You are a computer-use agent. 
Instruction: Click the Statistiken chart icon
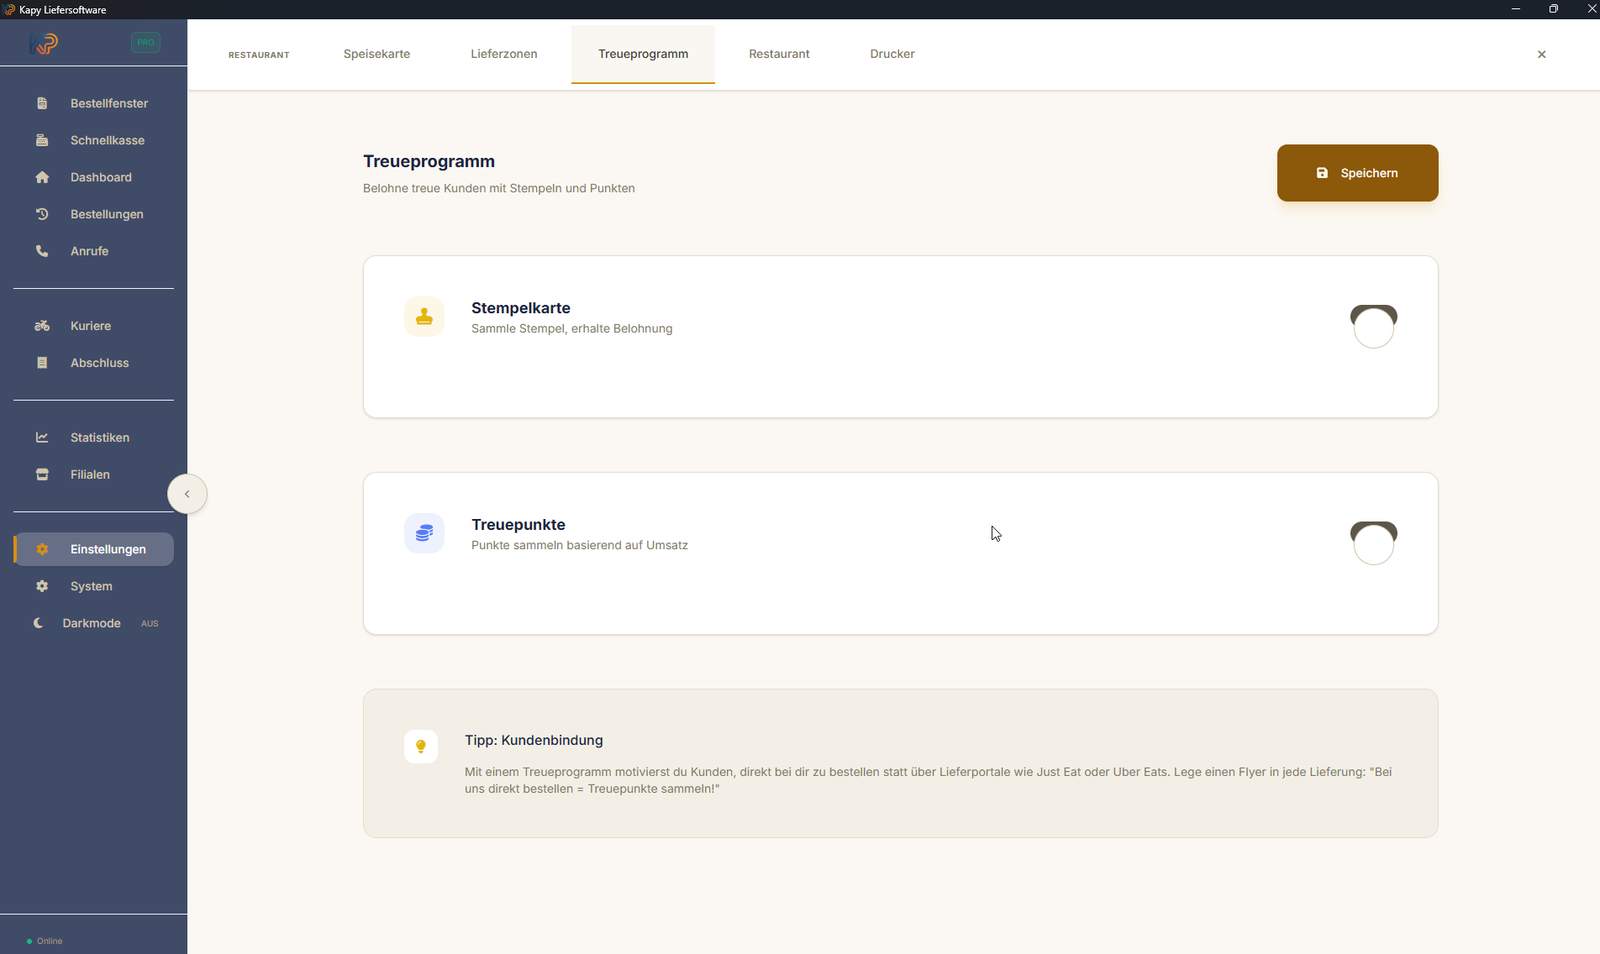pyautogui.click(x=42, y=438)
